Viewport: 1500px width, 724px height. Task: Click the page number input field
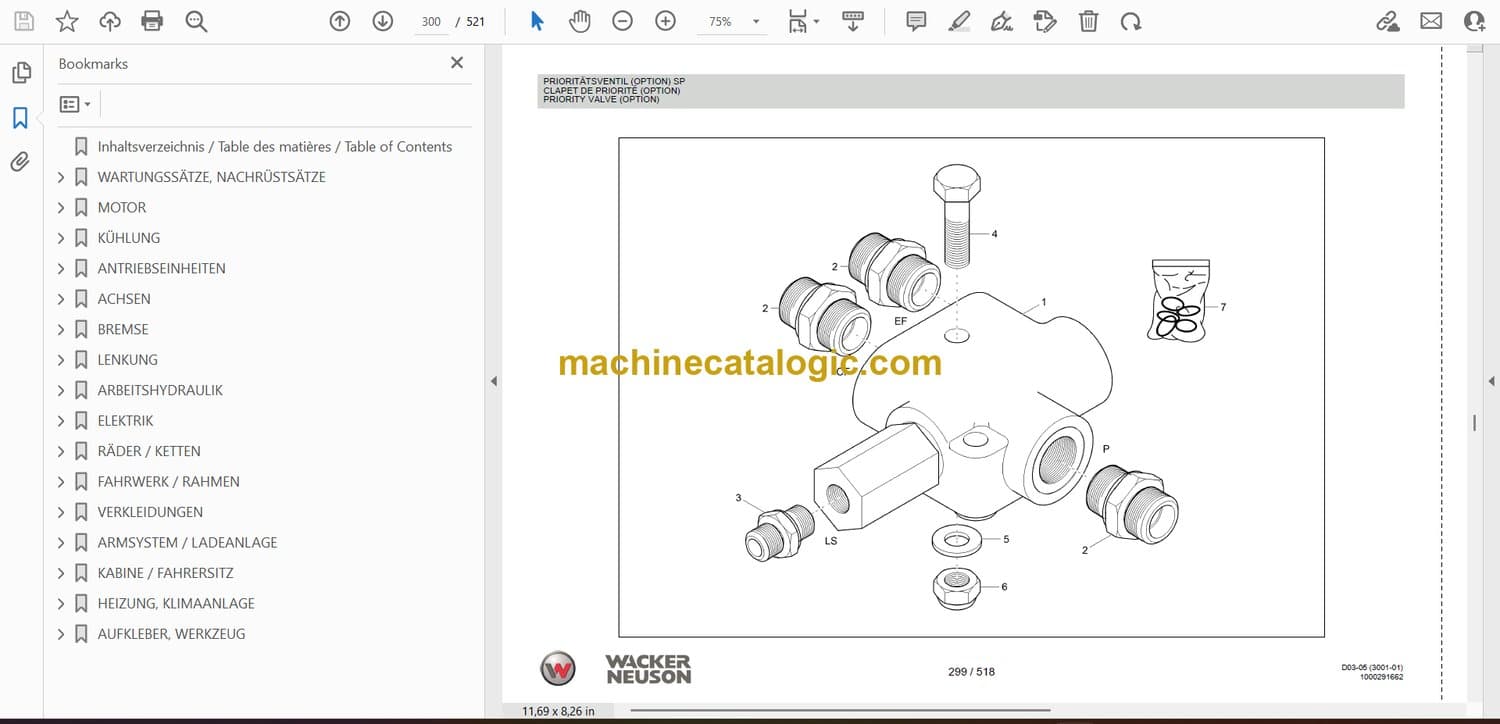pos(431,21)
